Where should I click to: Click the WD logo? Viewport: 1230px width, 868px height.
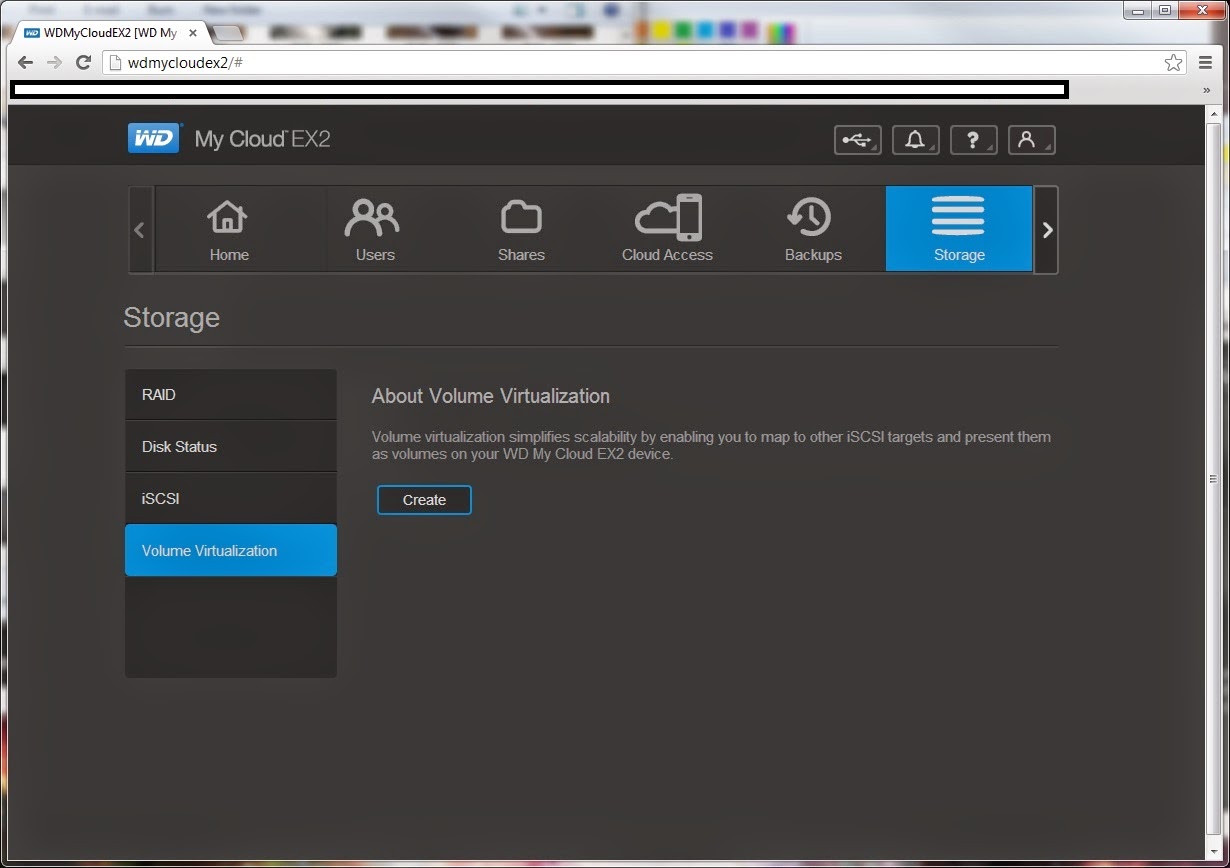(x=154, y=138)
